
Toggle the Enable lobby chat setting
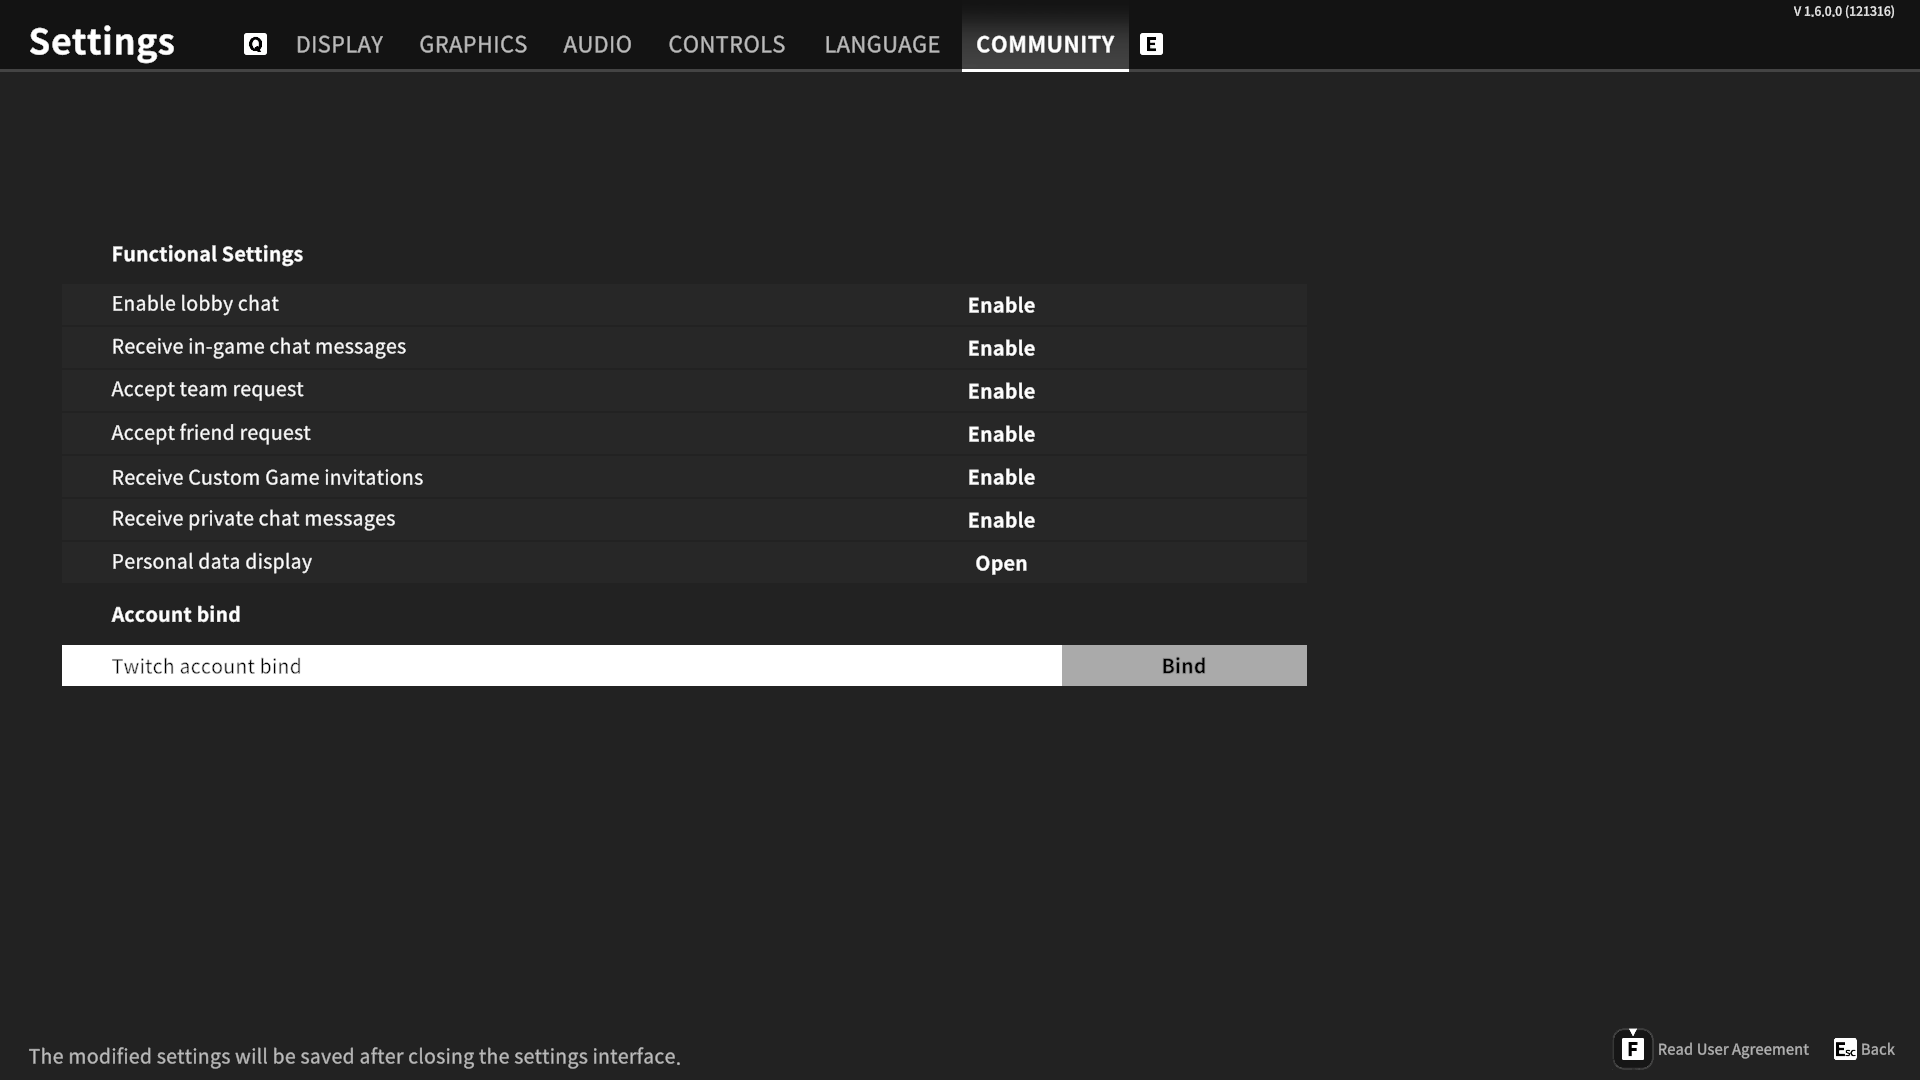1001,305
